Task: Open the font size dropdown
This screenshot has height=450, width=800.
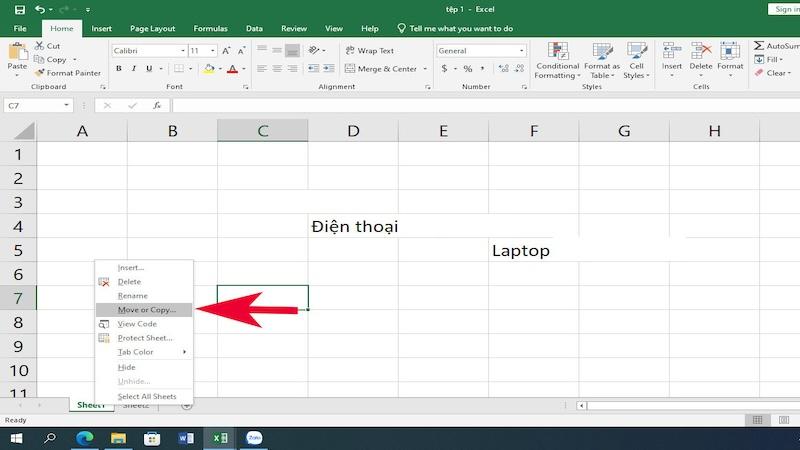Action: tap(213, 51)
